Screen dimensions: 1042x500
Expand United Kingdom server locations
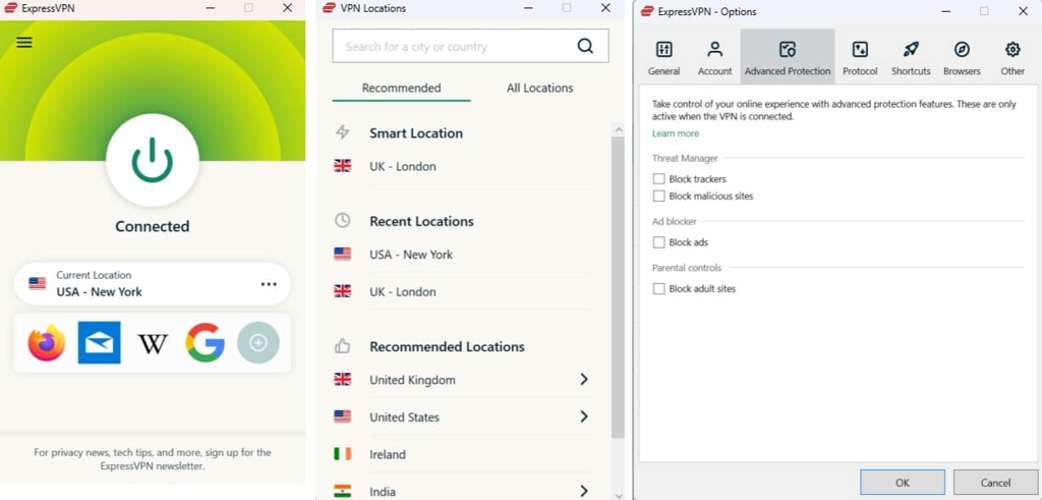click(x=584, y=380)
